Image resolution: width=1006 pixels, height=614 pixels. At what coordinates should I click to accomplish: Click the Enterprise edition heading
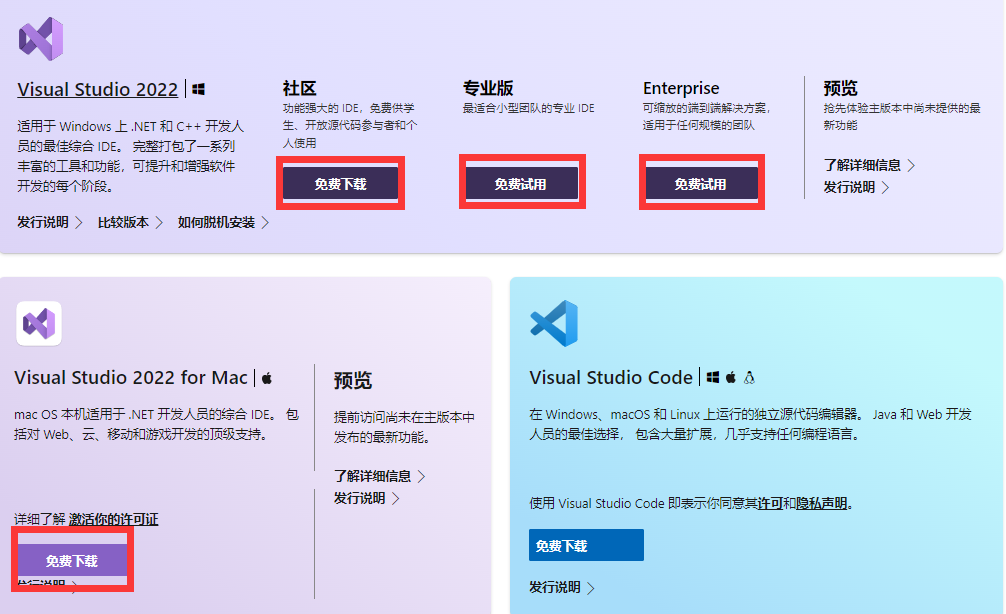point(681,88)
